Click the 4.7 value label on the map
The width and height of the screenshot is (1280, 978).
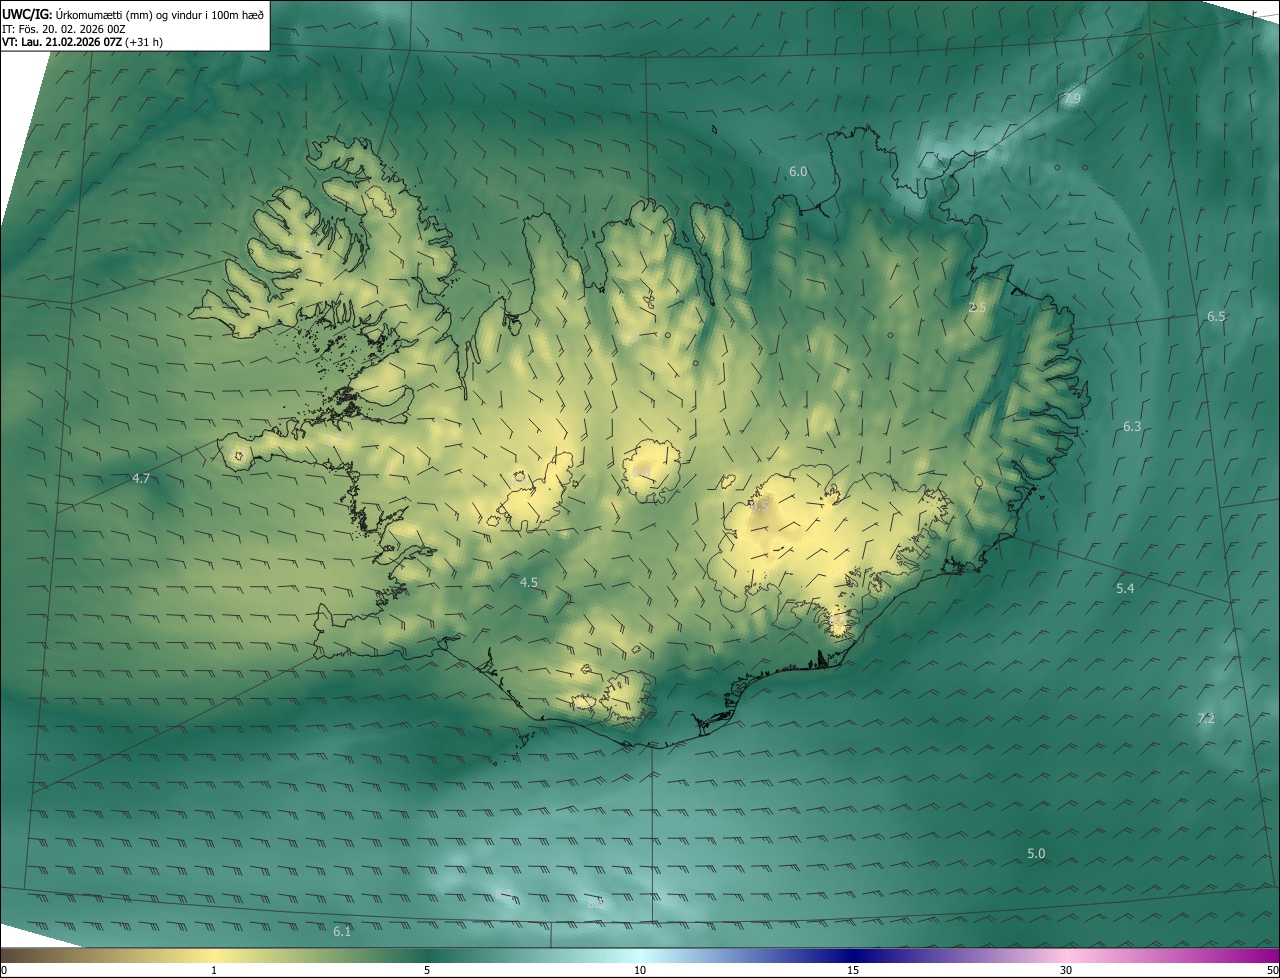click(x=141, y=479)
